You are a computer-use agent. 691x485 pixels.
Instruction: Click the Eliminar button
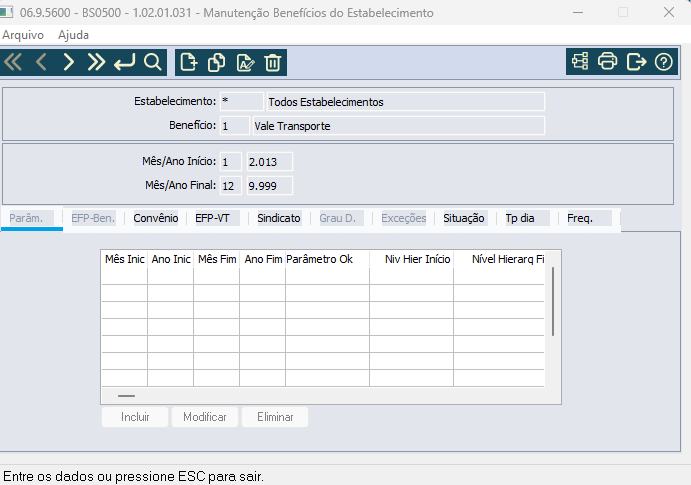(x=275, y=417)
